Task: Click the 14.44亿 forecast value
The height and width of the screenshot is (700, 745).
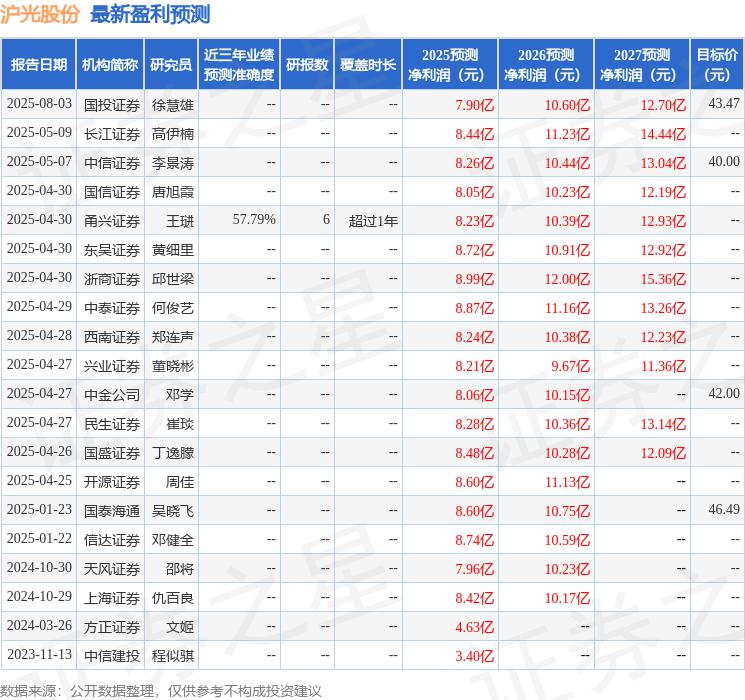Action: tap(663, 134)
